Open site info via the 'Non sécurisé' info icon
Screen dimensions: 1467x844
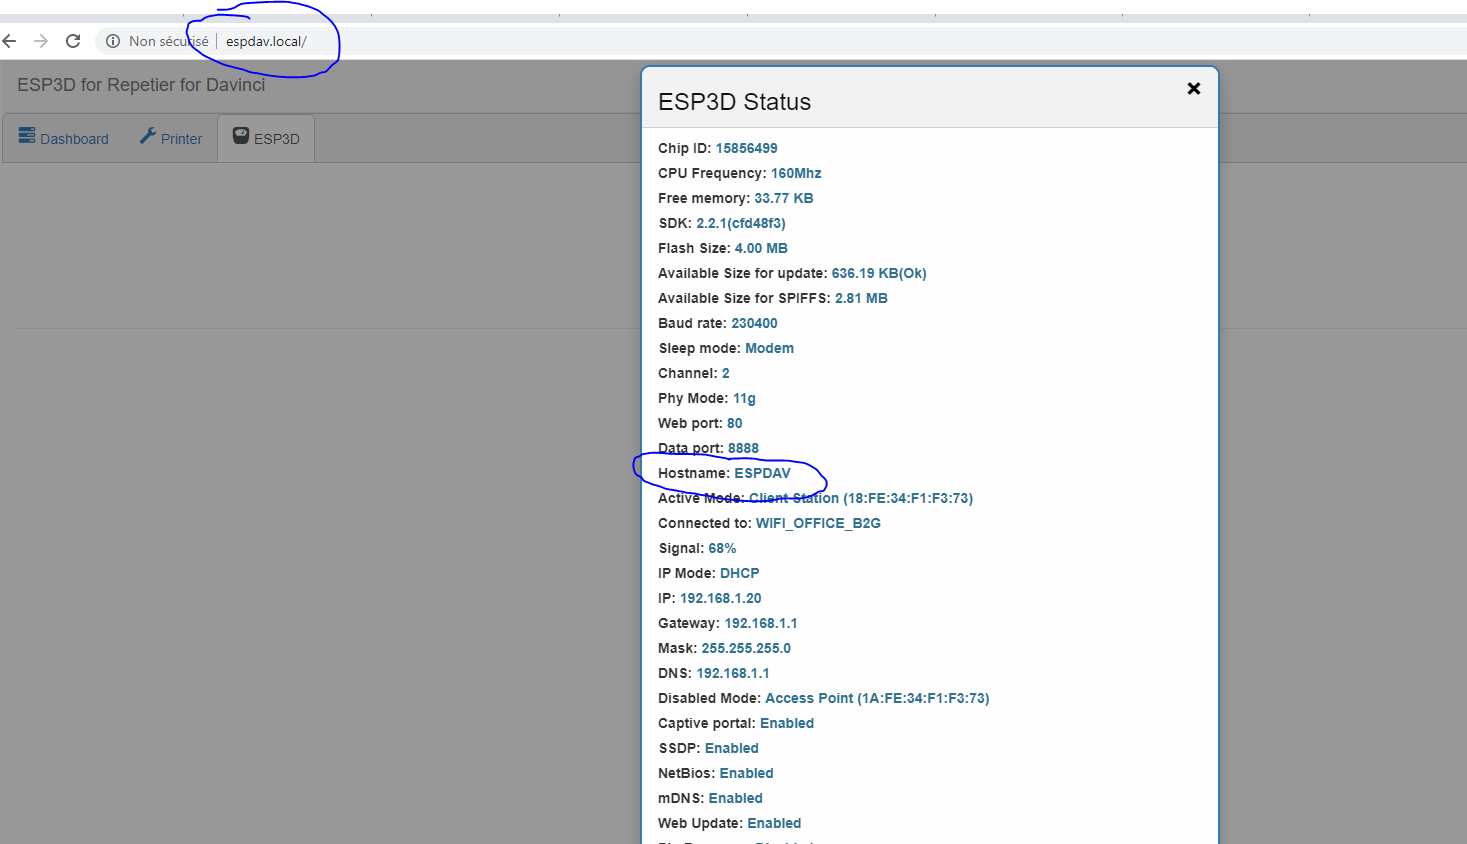(111, 41)
